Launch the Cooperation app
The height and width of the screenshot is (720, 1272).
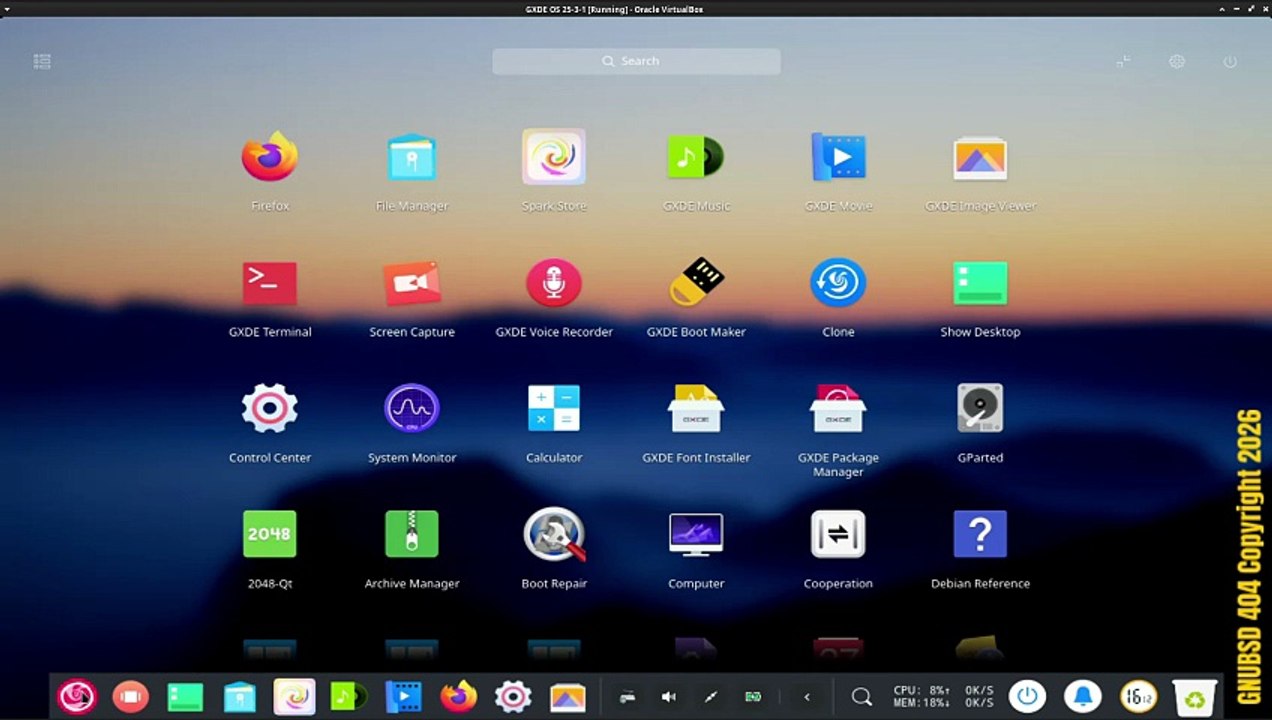point(838,534)
